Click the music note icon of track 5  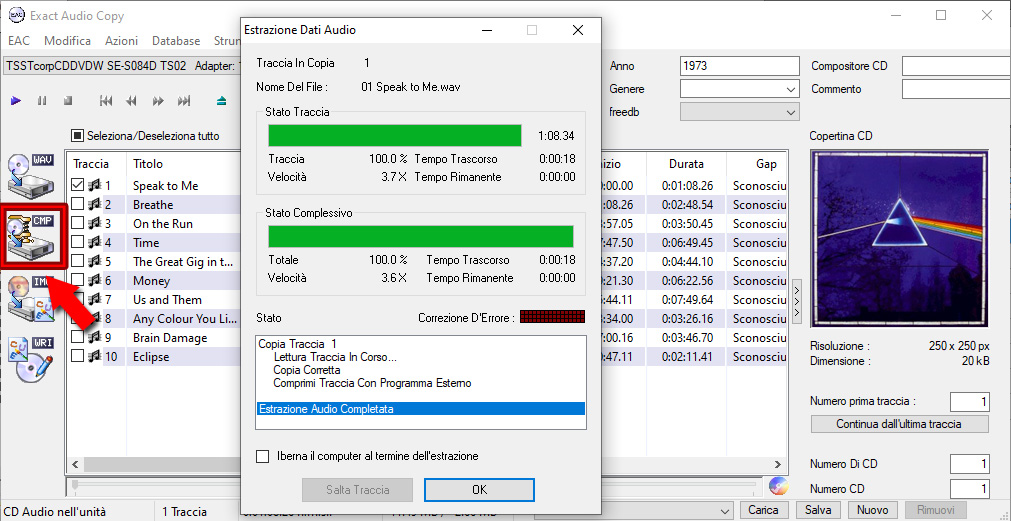[x=94, y=262]
